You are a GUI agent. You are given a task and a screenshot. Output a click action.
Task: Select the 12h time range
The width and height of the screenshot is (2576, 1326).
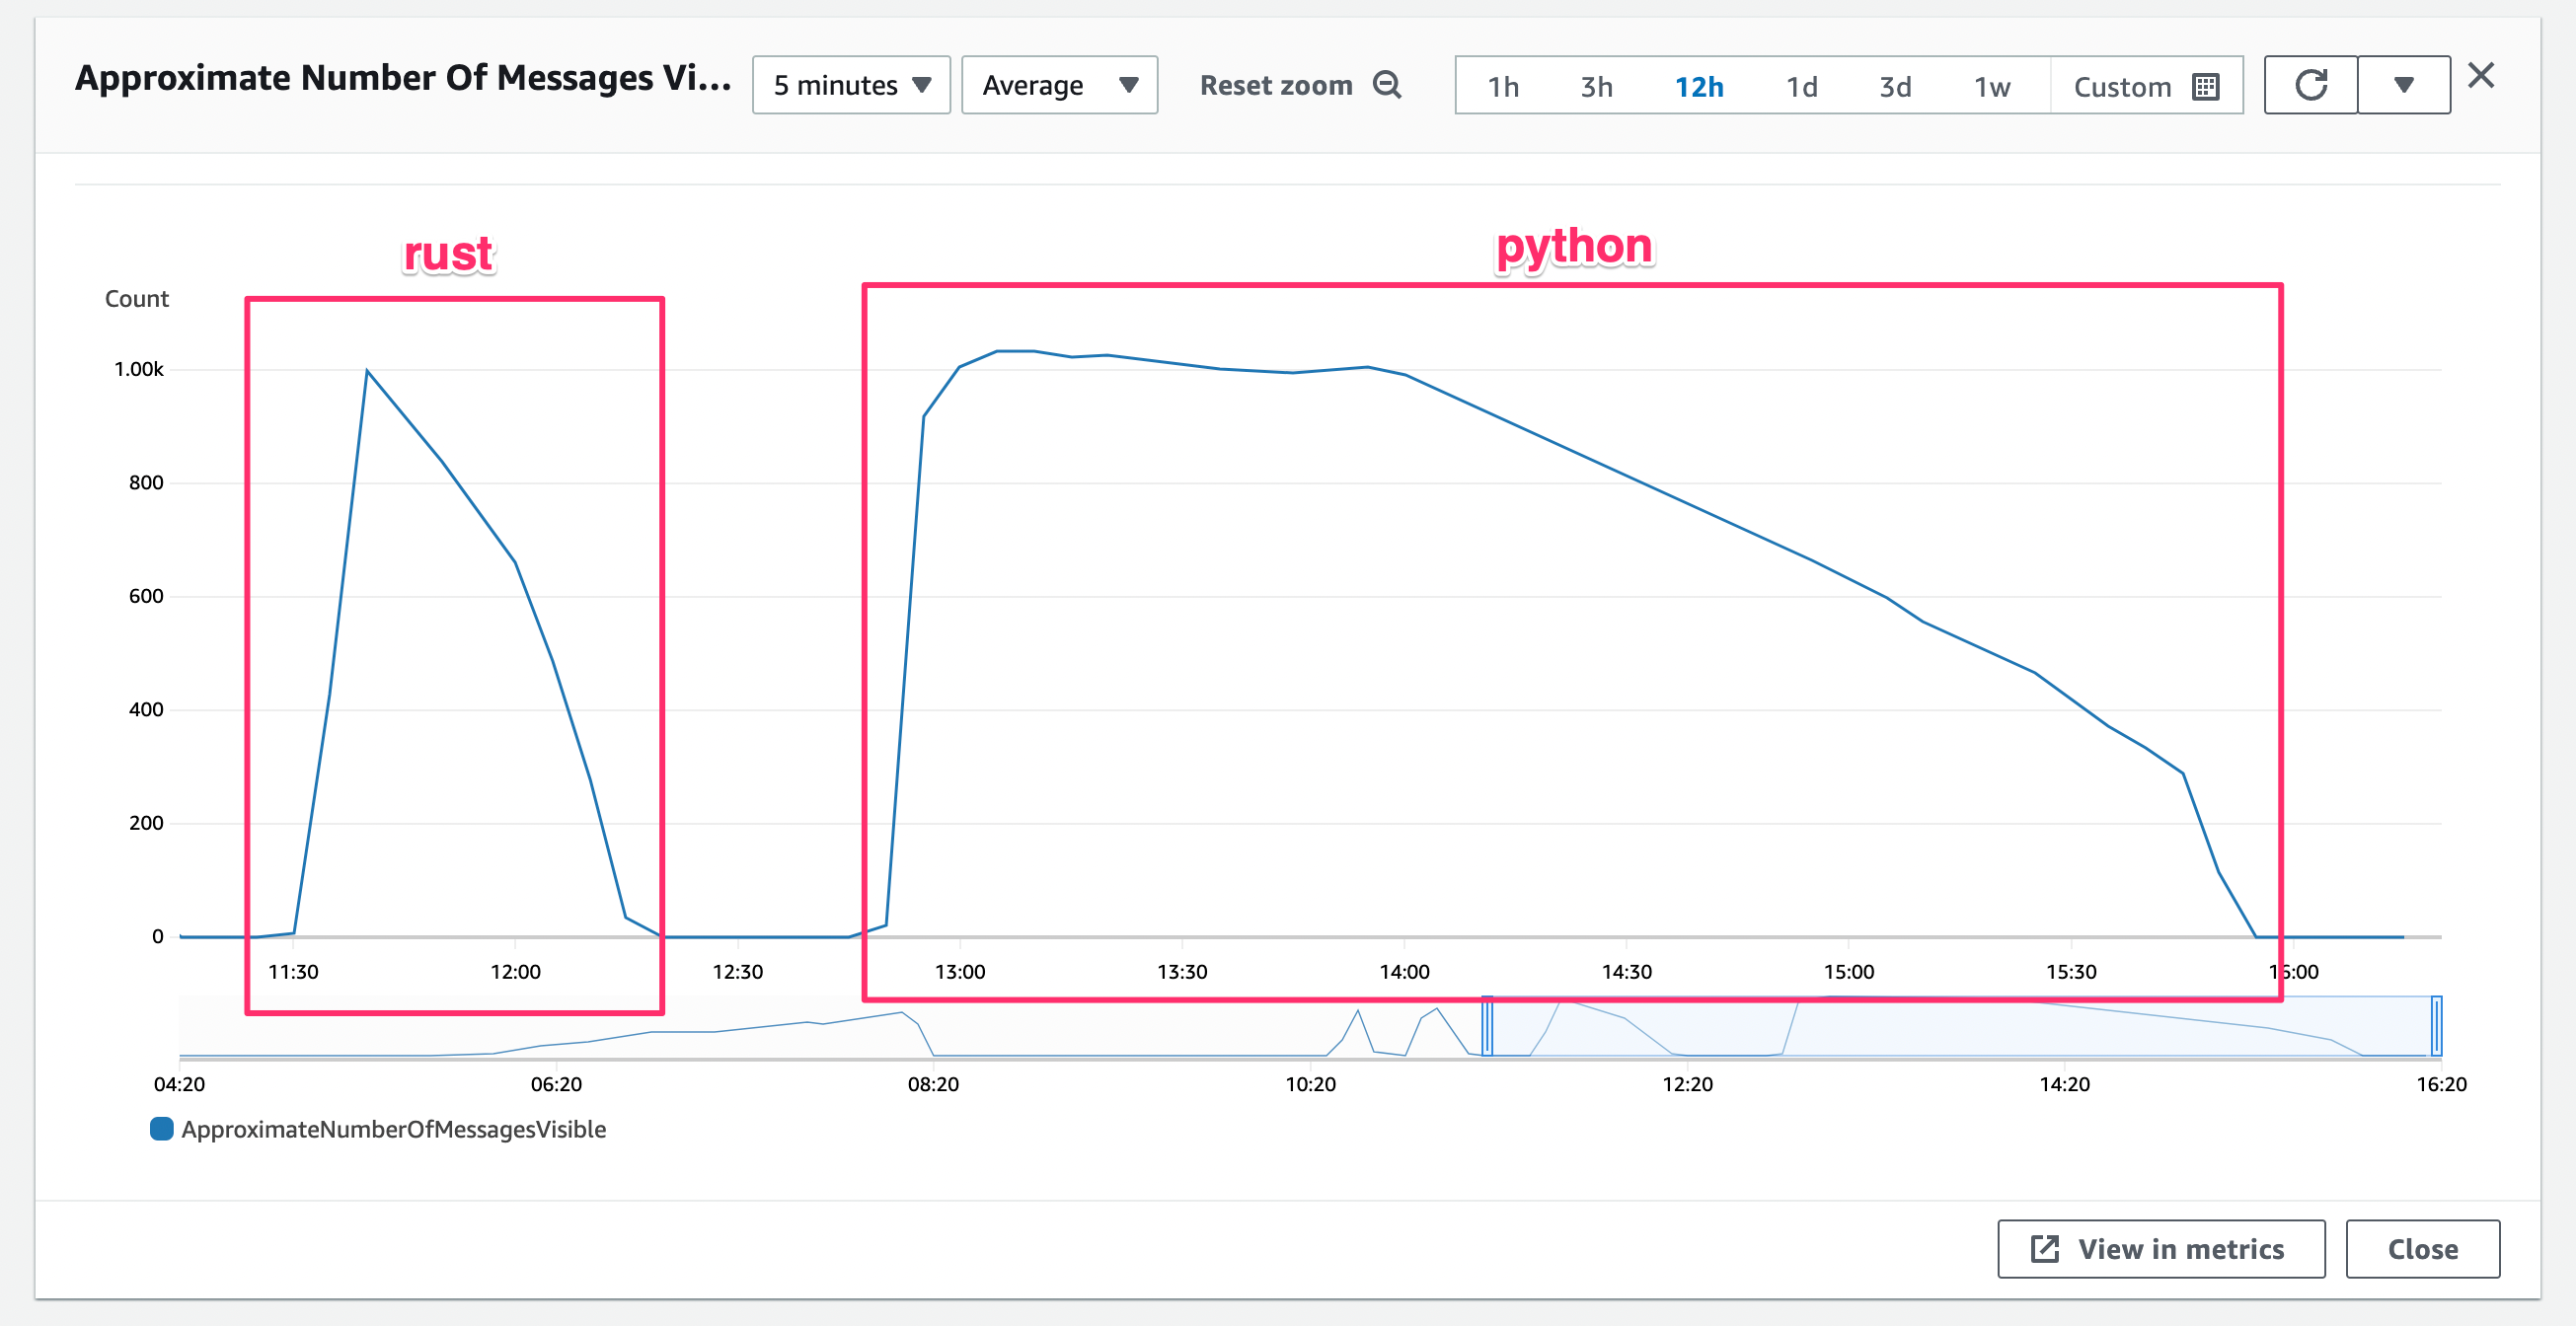[x=1699, y=87]
